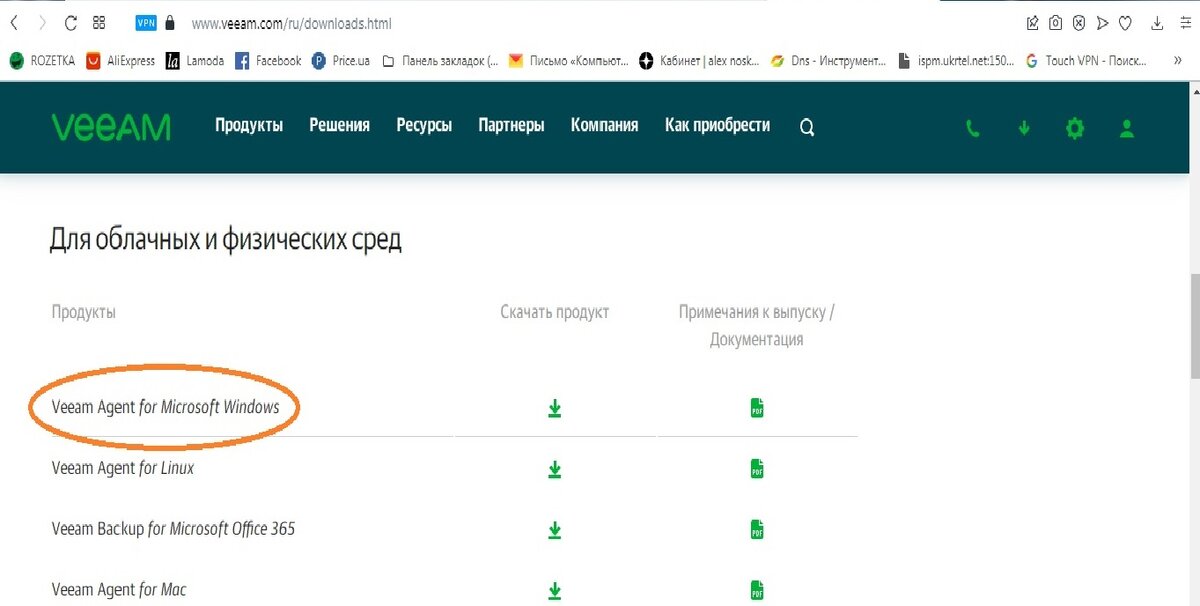Toggle the VPN badge in address bar
The image size is (1200, 606).
point(146,22)
